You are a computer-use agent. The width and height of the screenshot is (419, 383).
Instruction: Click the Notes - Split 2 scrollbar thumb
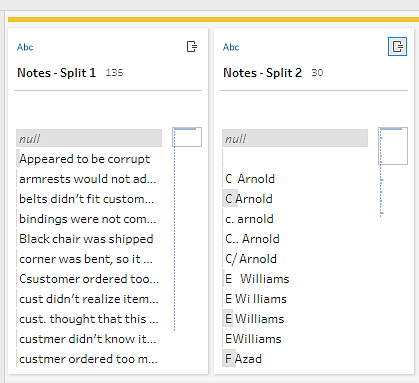(393, 146)
